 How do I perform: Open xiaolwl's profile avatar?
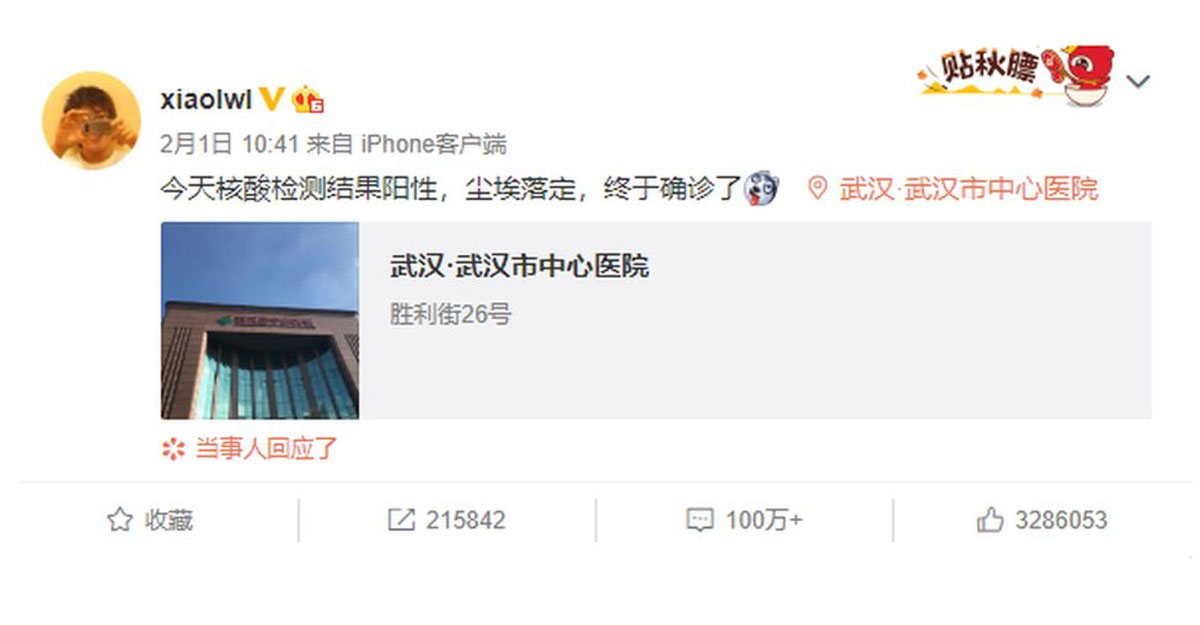pyautogui.click(x=91, y=121)
